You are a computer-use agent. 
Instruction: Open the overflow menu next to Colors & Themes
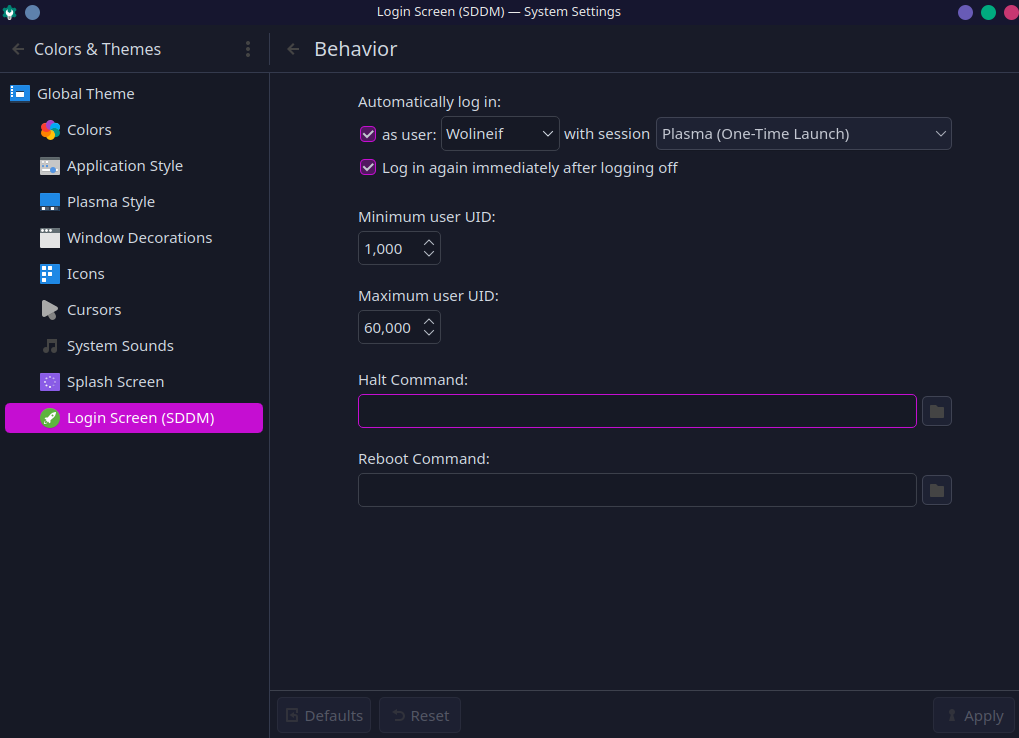pyautogui.click(x=247, y=48)
